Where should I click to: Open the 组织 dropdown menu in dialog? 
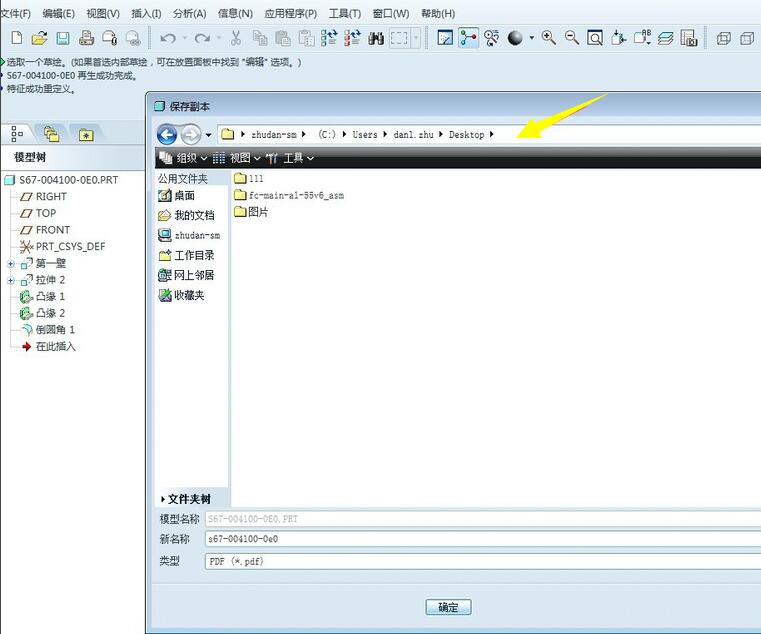coord(184,158)
